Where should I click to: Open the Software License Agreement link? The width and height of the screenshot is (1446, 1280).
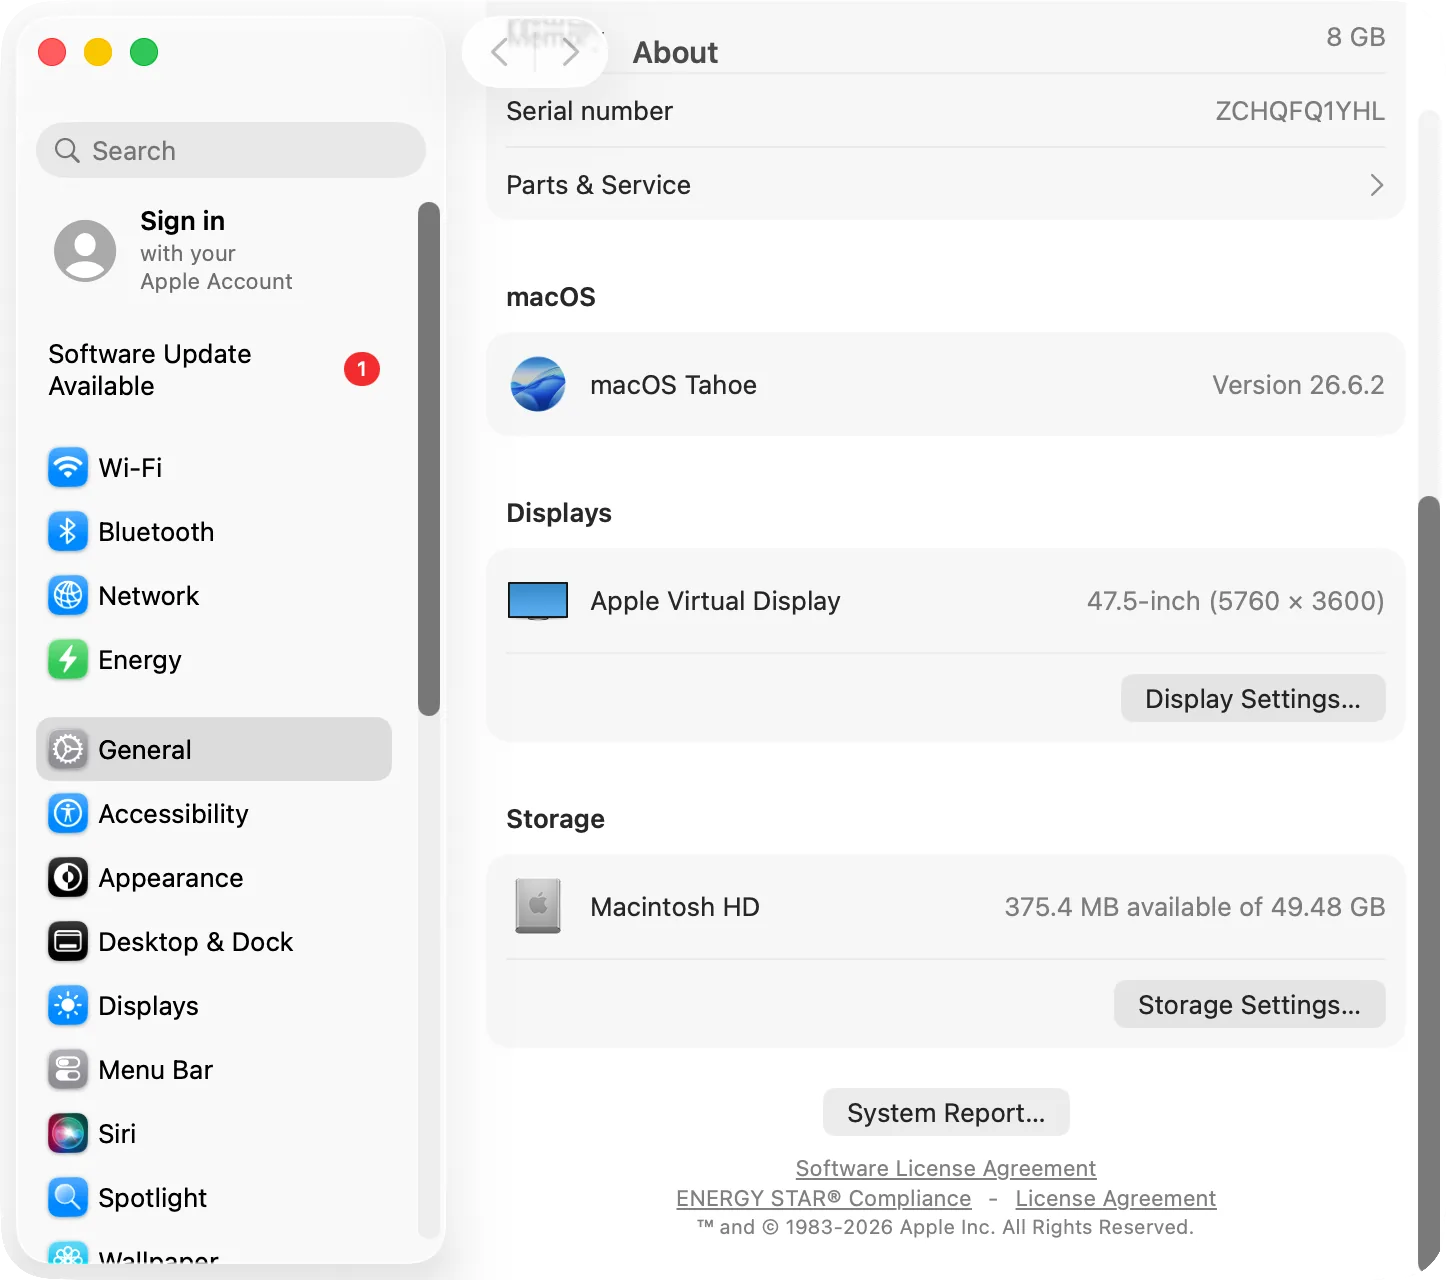click(946, 1168)
